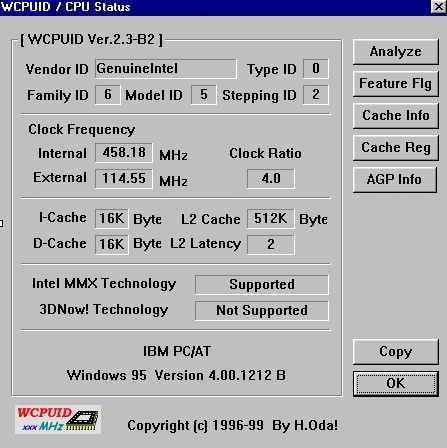Select the Clock Ratio 4.0 field
The width and height of the screenshot is (447, 448).
tap(271, 179)
